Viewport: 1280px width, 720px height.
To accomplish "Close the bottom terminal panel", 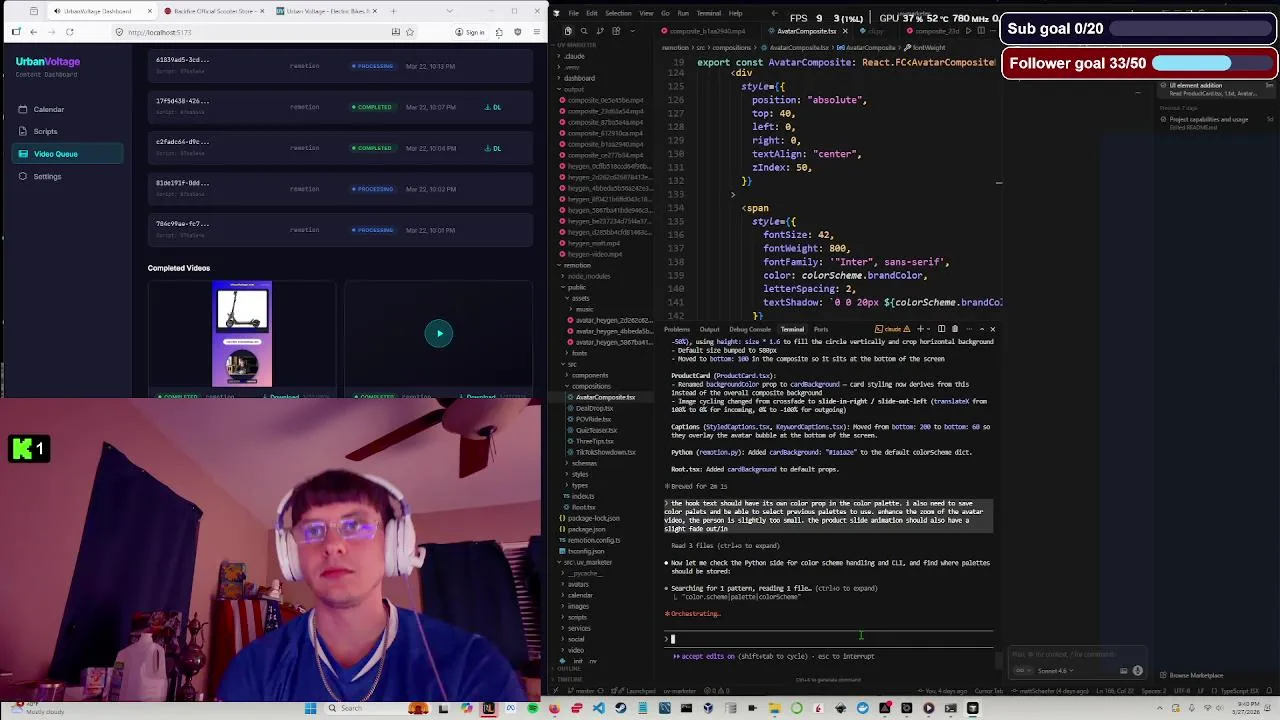I will [x=992, y=329].
